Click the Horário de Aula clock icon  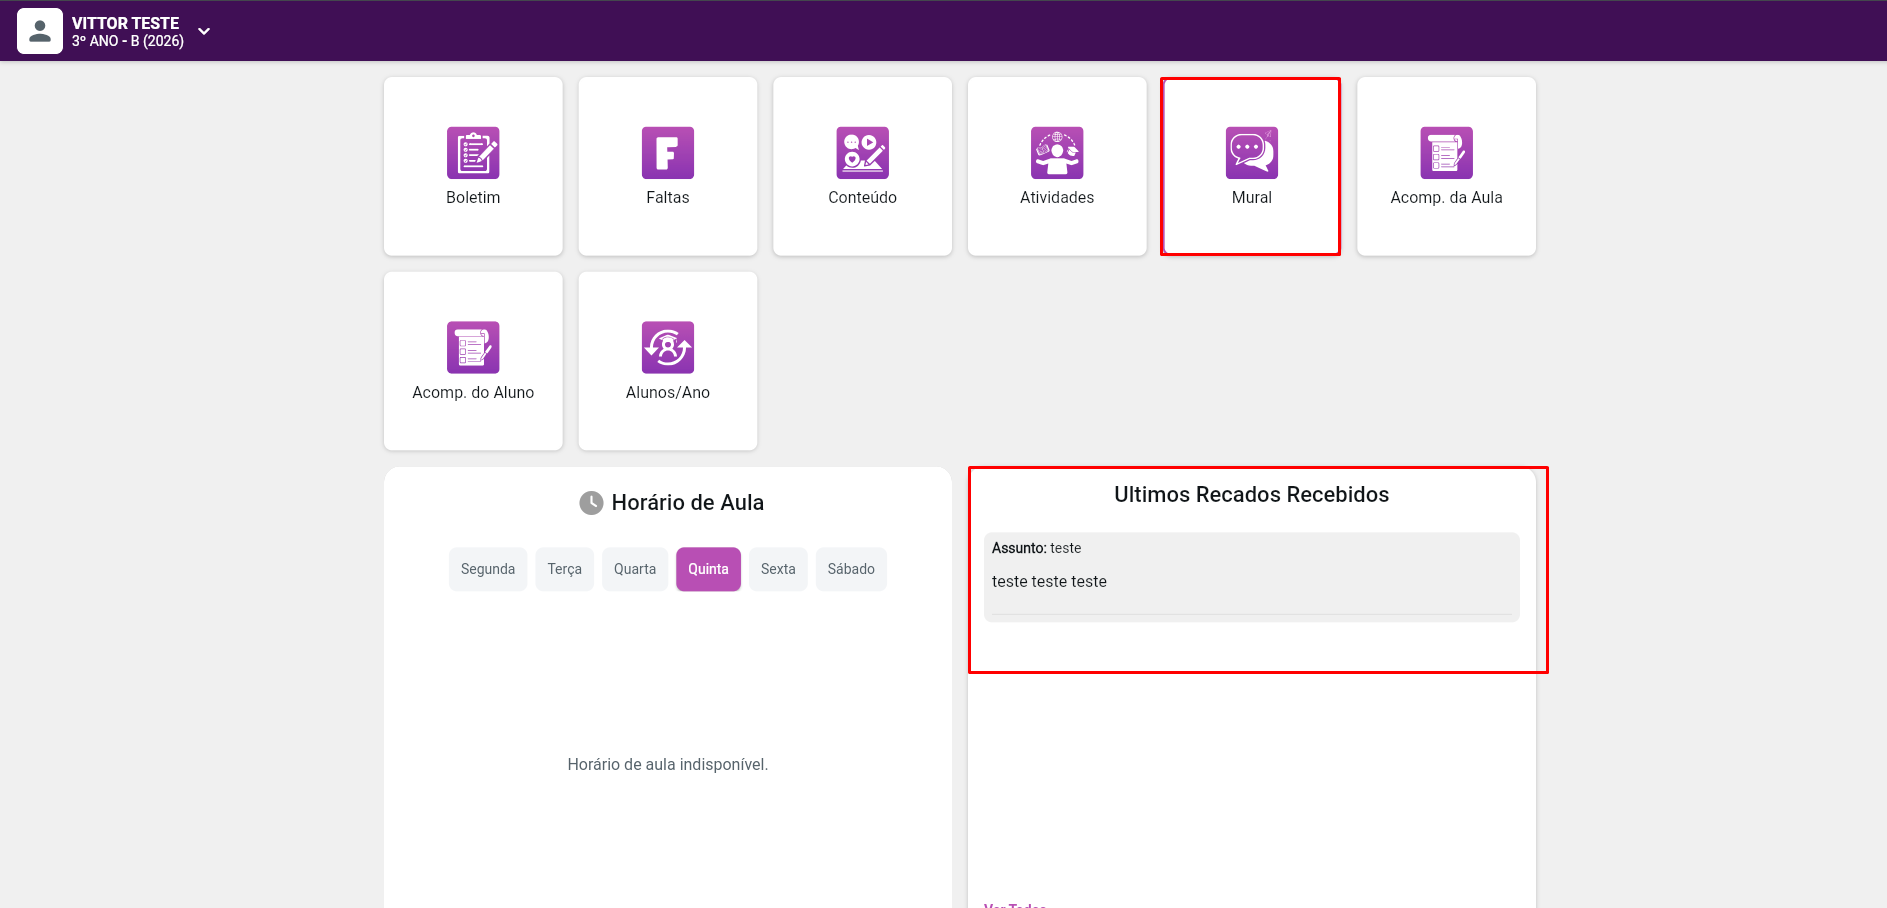(591, 503)
